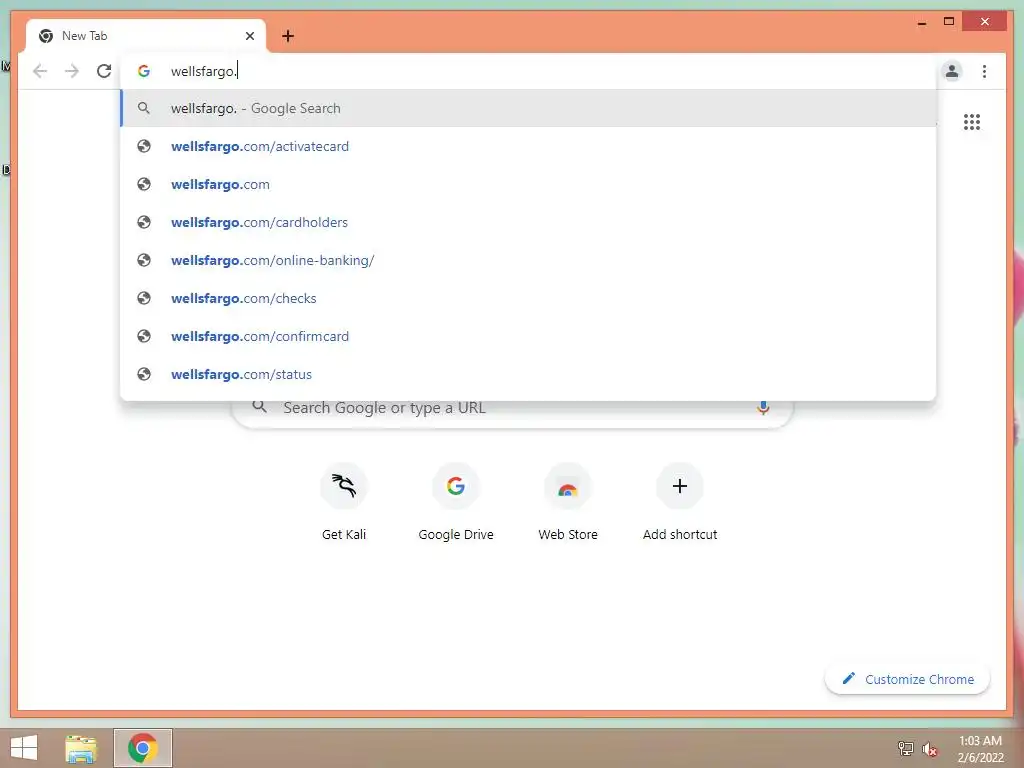Open Chrome three-dot menu
1024x768 pixels.
coord(984,71)
